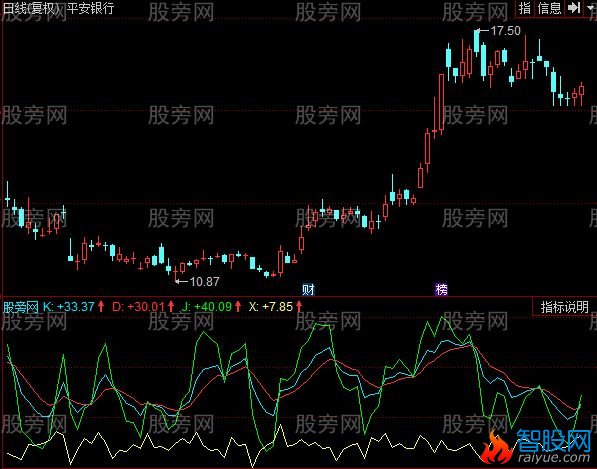Click the 指 indicator button

pyautogui.click(x=525, y=8)
